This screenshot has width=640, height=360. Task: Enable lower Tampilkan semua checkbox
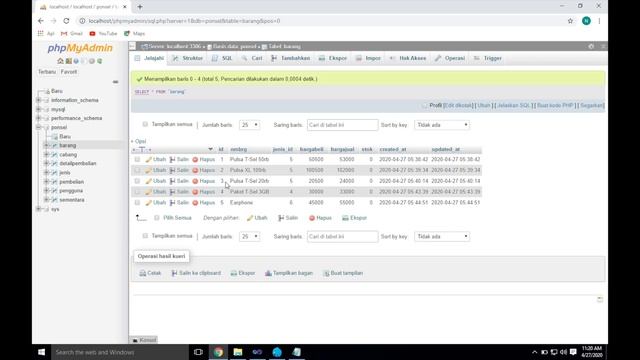tap(145, 236)
